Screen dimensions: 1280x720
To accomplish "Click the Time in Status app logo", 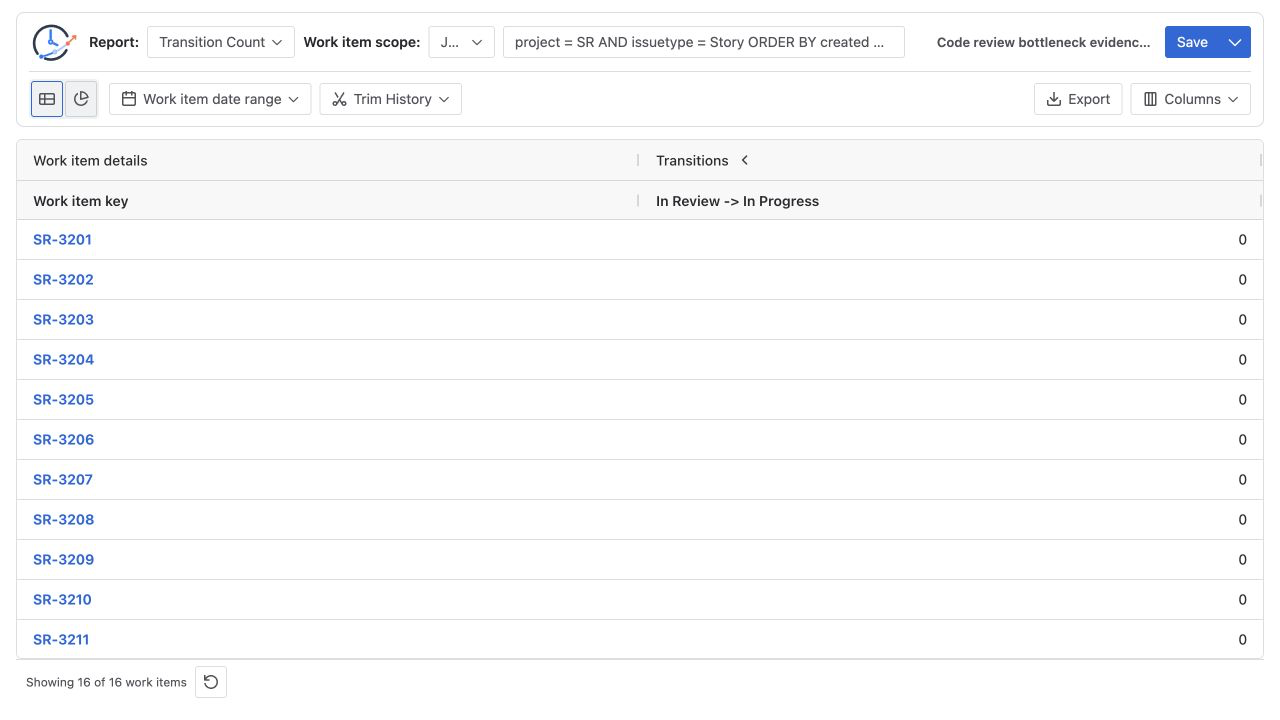I will pyautogui.click(x=54, y=42).
